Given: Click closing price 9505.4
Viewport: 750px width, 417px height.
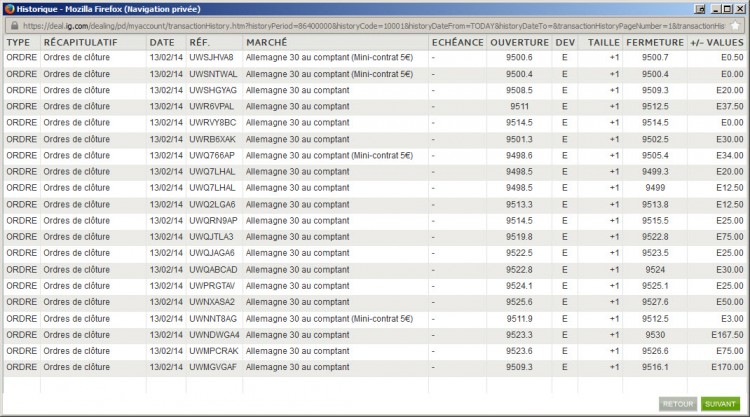Looking at the screenshot, I should tap(655, 155).
